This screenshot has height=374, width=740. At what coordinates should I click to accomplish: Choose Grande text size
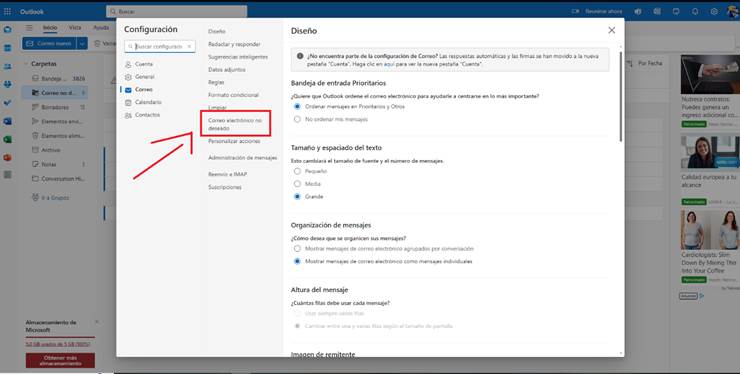(x=297, y=196)
